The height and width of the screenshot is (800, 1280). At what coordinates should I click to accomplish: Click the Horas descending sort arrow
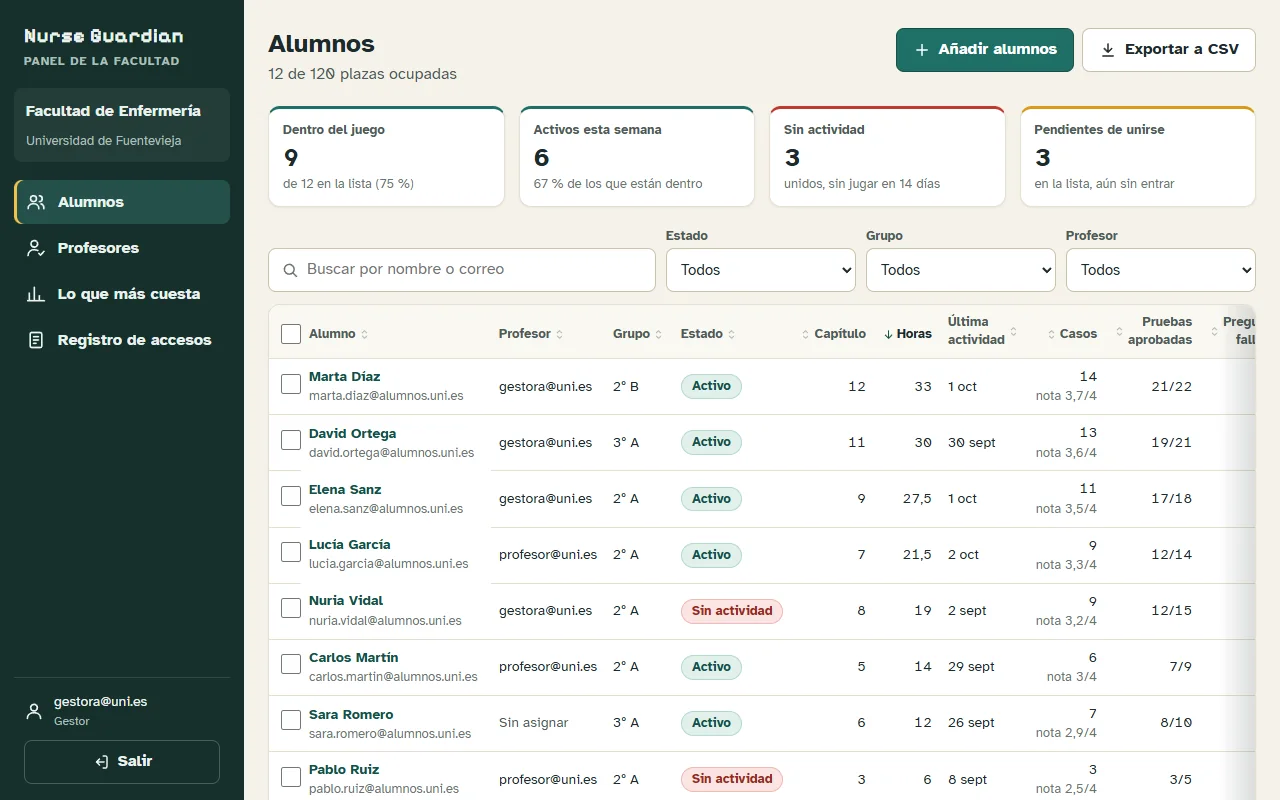(x=888, y=334)
